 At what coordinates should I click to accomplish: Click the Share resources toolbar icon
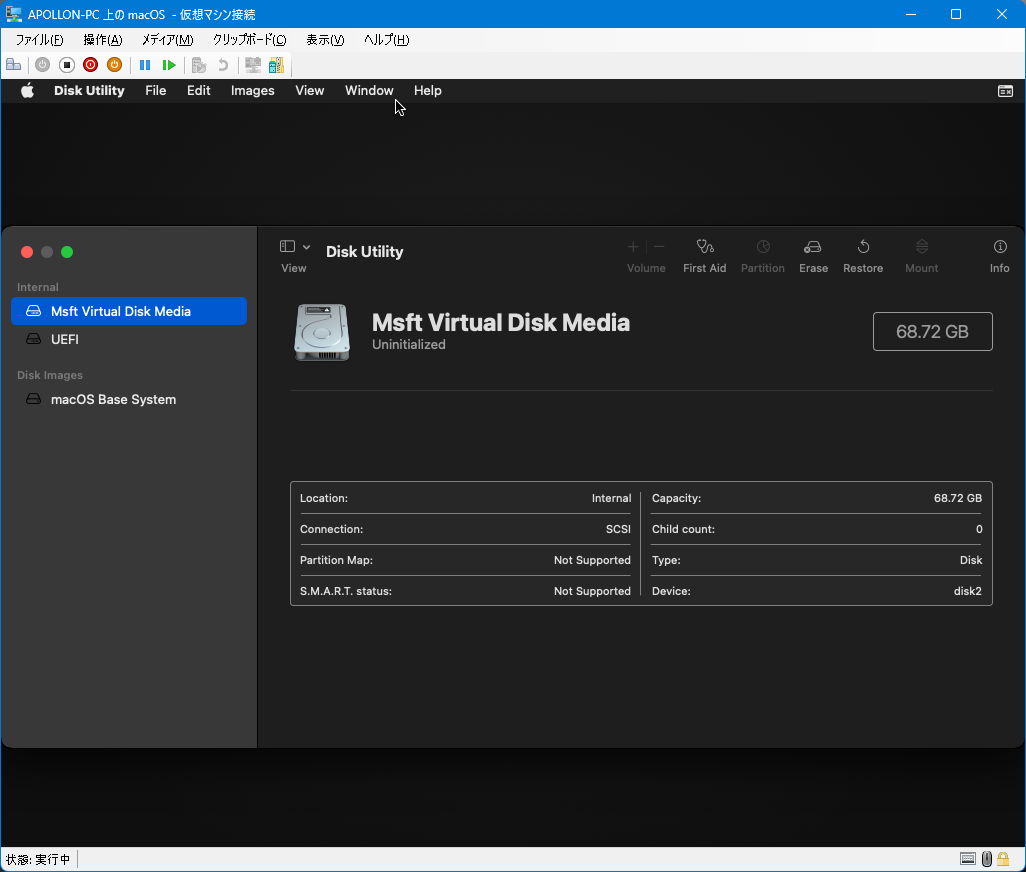[x=277, y=65]
